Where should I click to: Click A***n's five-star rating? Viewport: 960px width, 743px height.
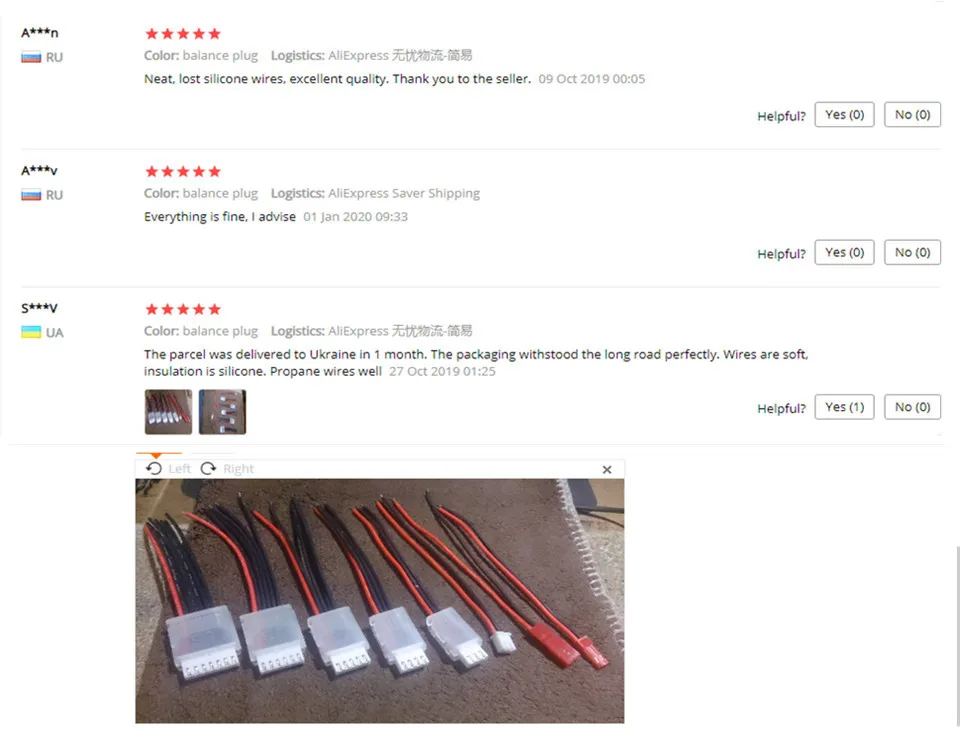pos(182,34)
